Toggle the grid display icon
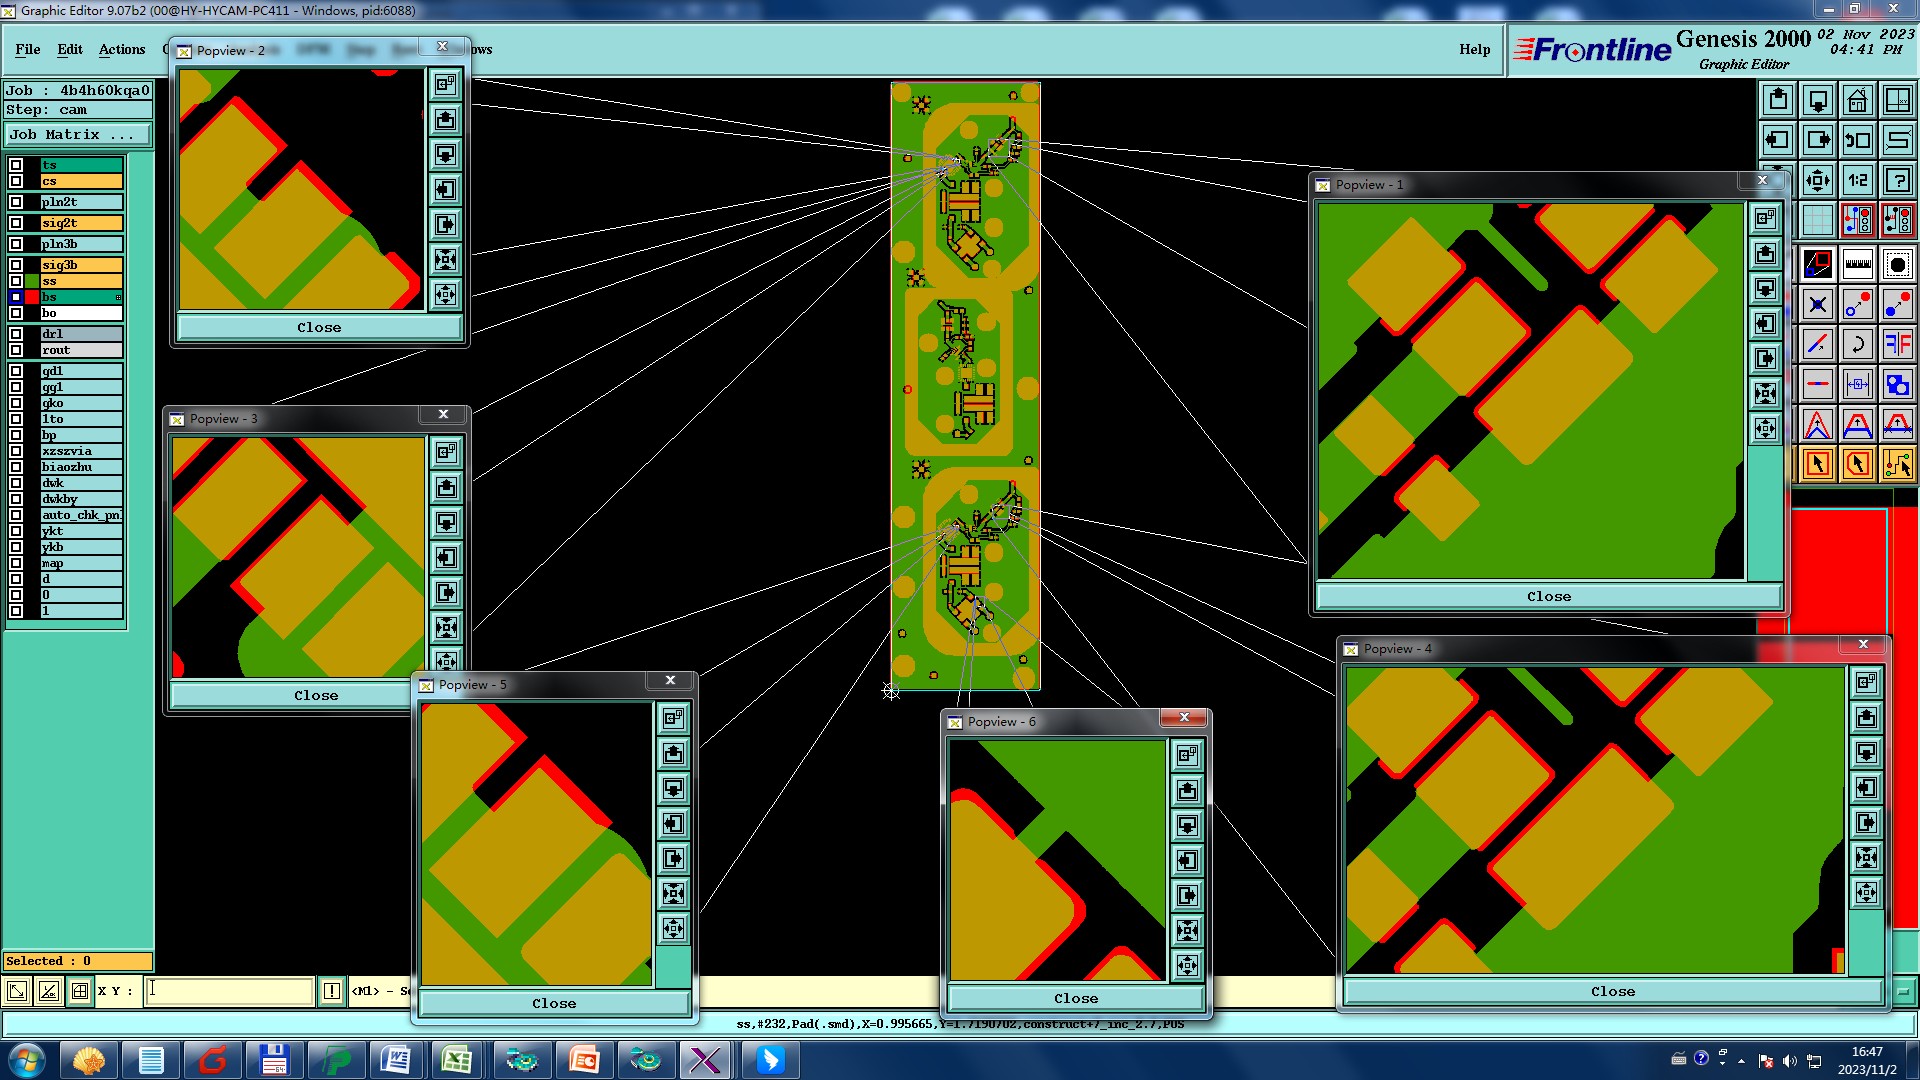1920x1080 pixels. [1818, 219]
